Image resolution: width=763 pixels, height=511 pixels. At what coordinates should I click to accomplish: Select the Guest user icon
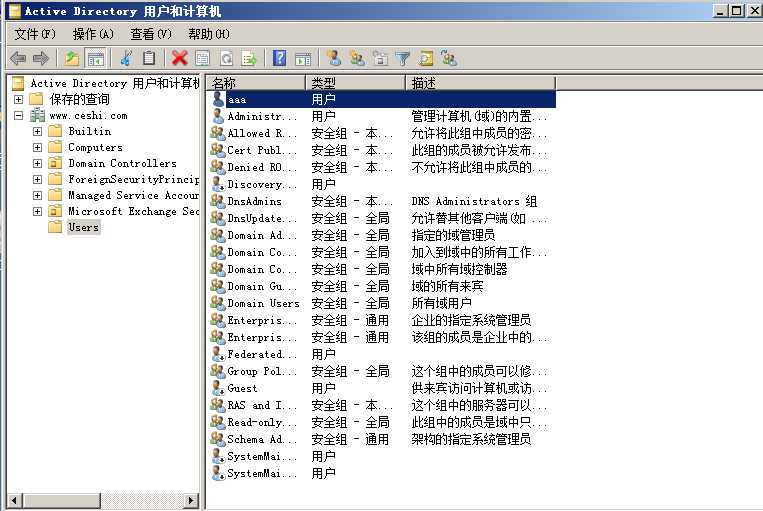[x=218, y=388]
